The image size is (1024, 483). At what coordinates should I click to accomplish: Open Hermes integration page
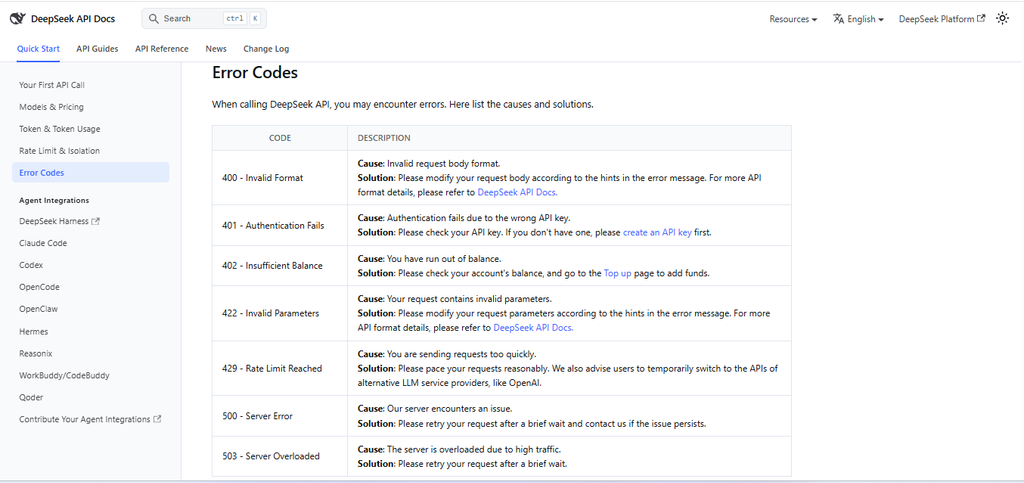point(33,332)
